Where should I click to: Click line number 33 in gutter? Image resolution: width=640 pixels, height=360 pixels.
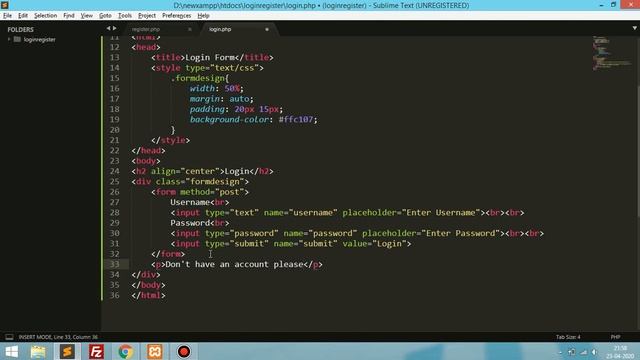point(115,264)
